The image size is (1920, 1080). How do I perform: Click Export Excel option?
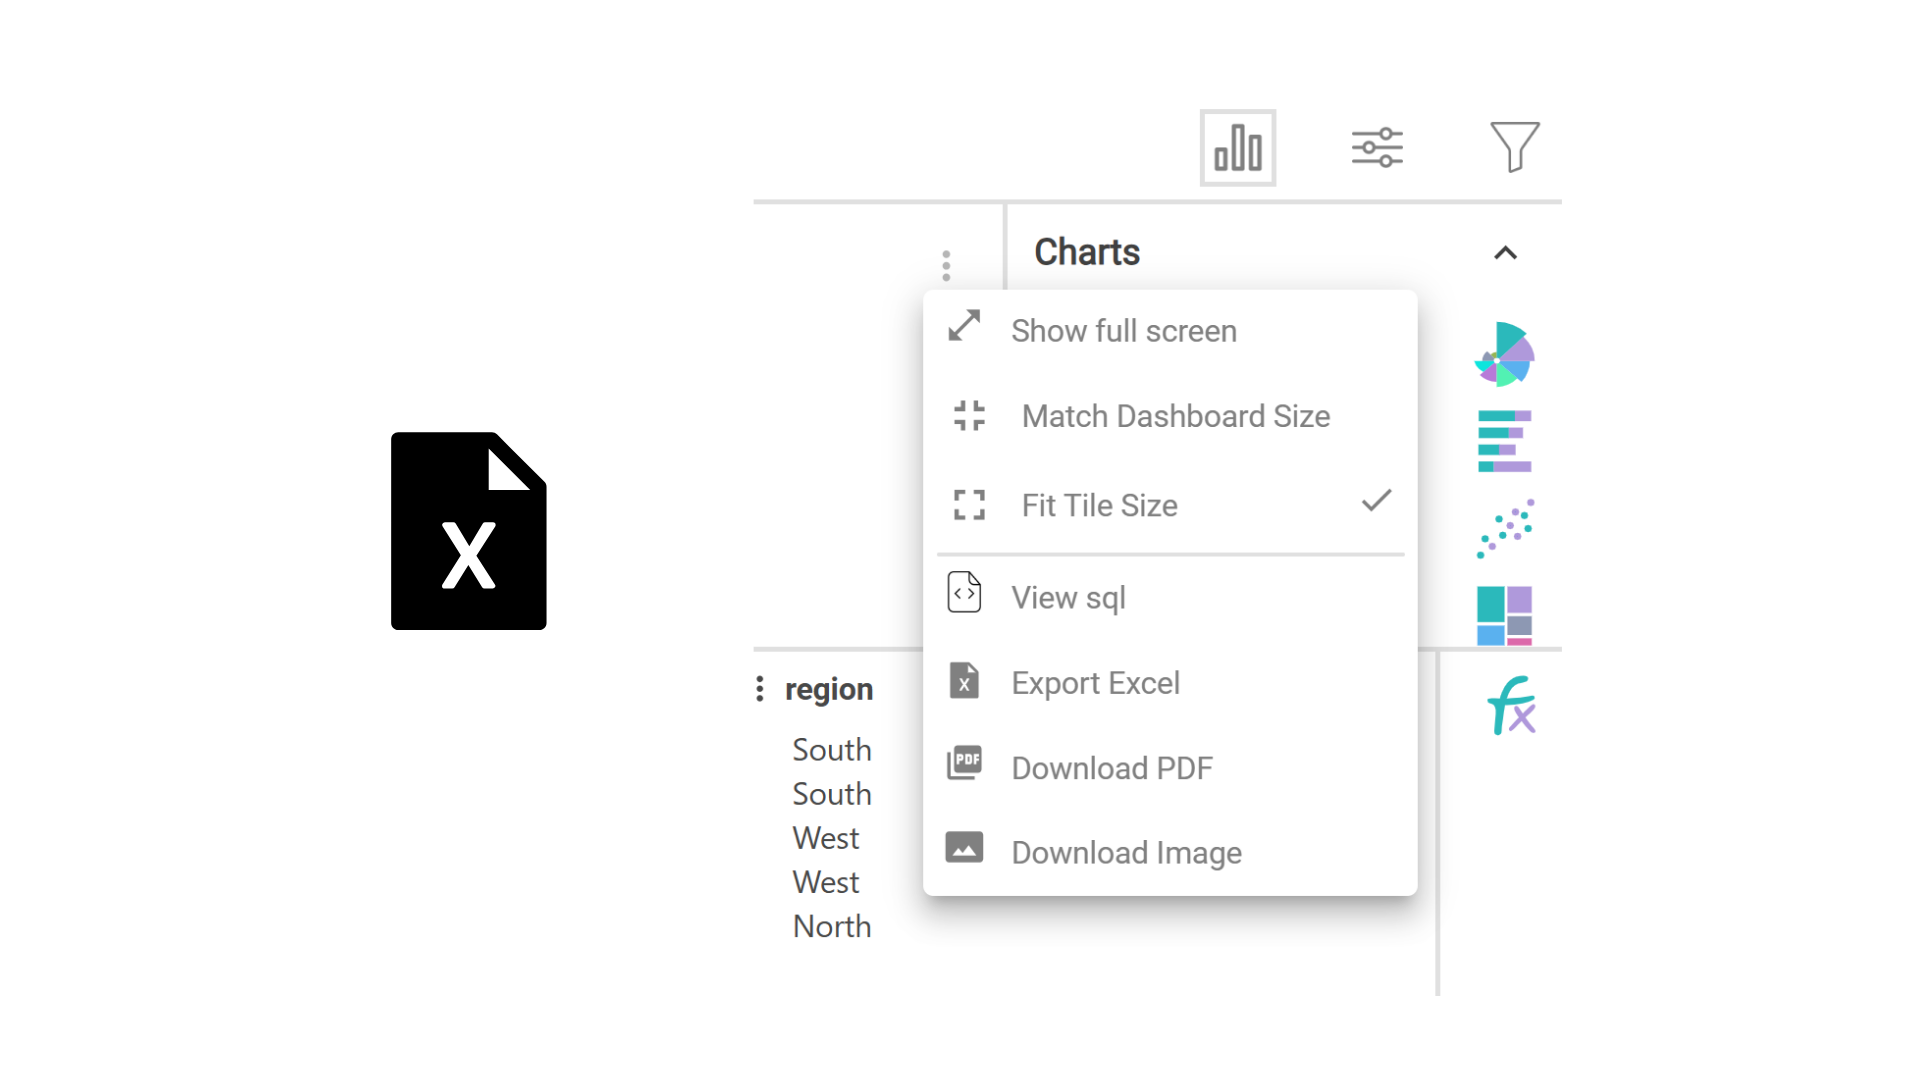click(x=1095, y=683)
